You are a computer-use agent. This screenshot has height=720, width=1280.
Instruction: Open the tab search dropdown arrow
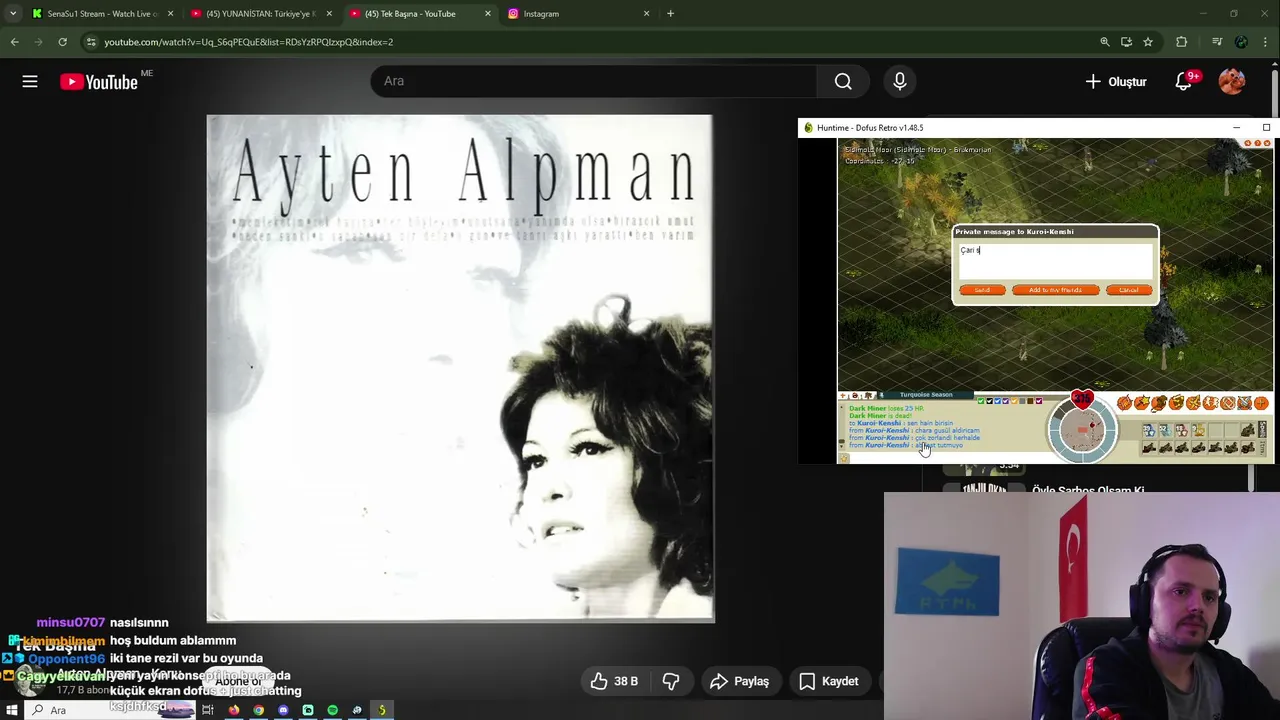[x=12, y=14]
